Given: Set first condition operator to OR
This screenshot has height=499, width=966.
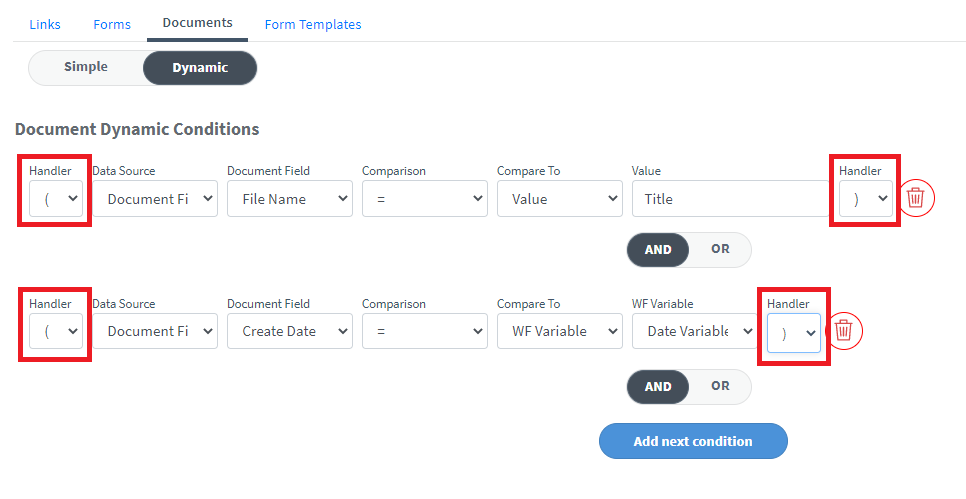Looking at the screenshot, I should 720,249.
